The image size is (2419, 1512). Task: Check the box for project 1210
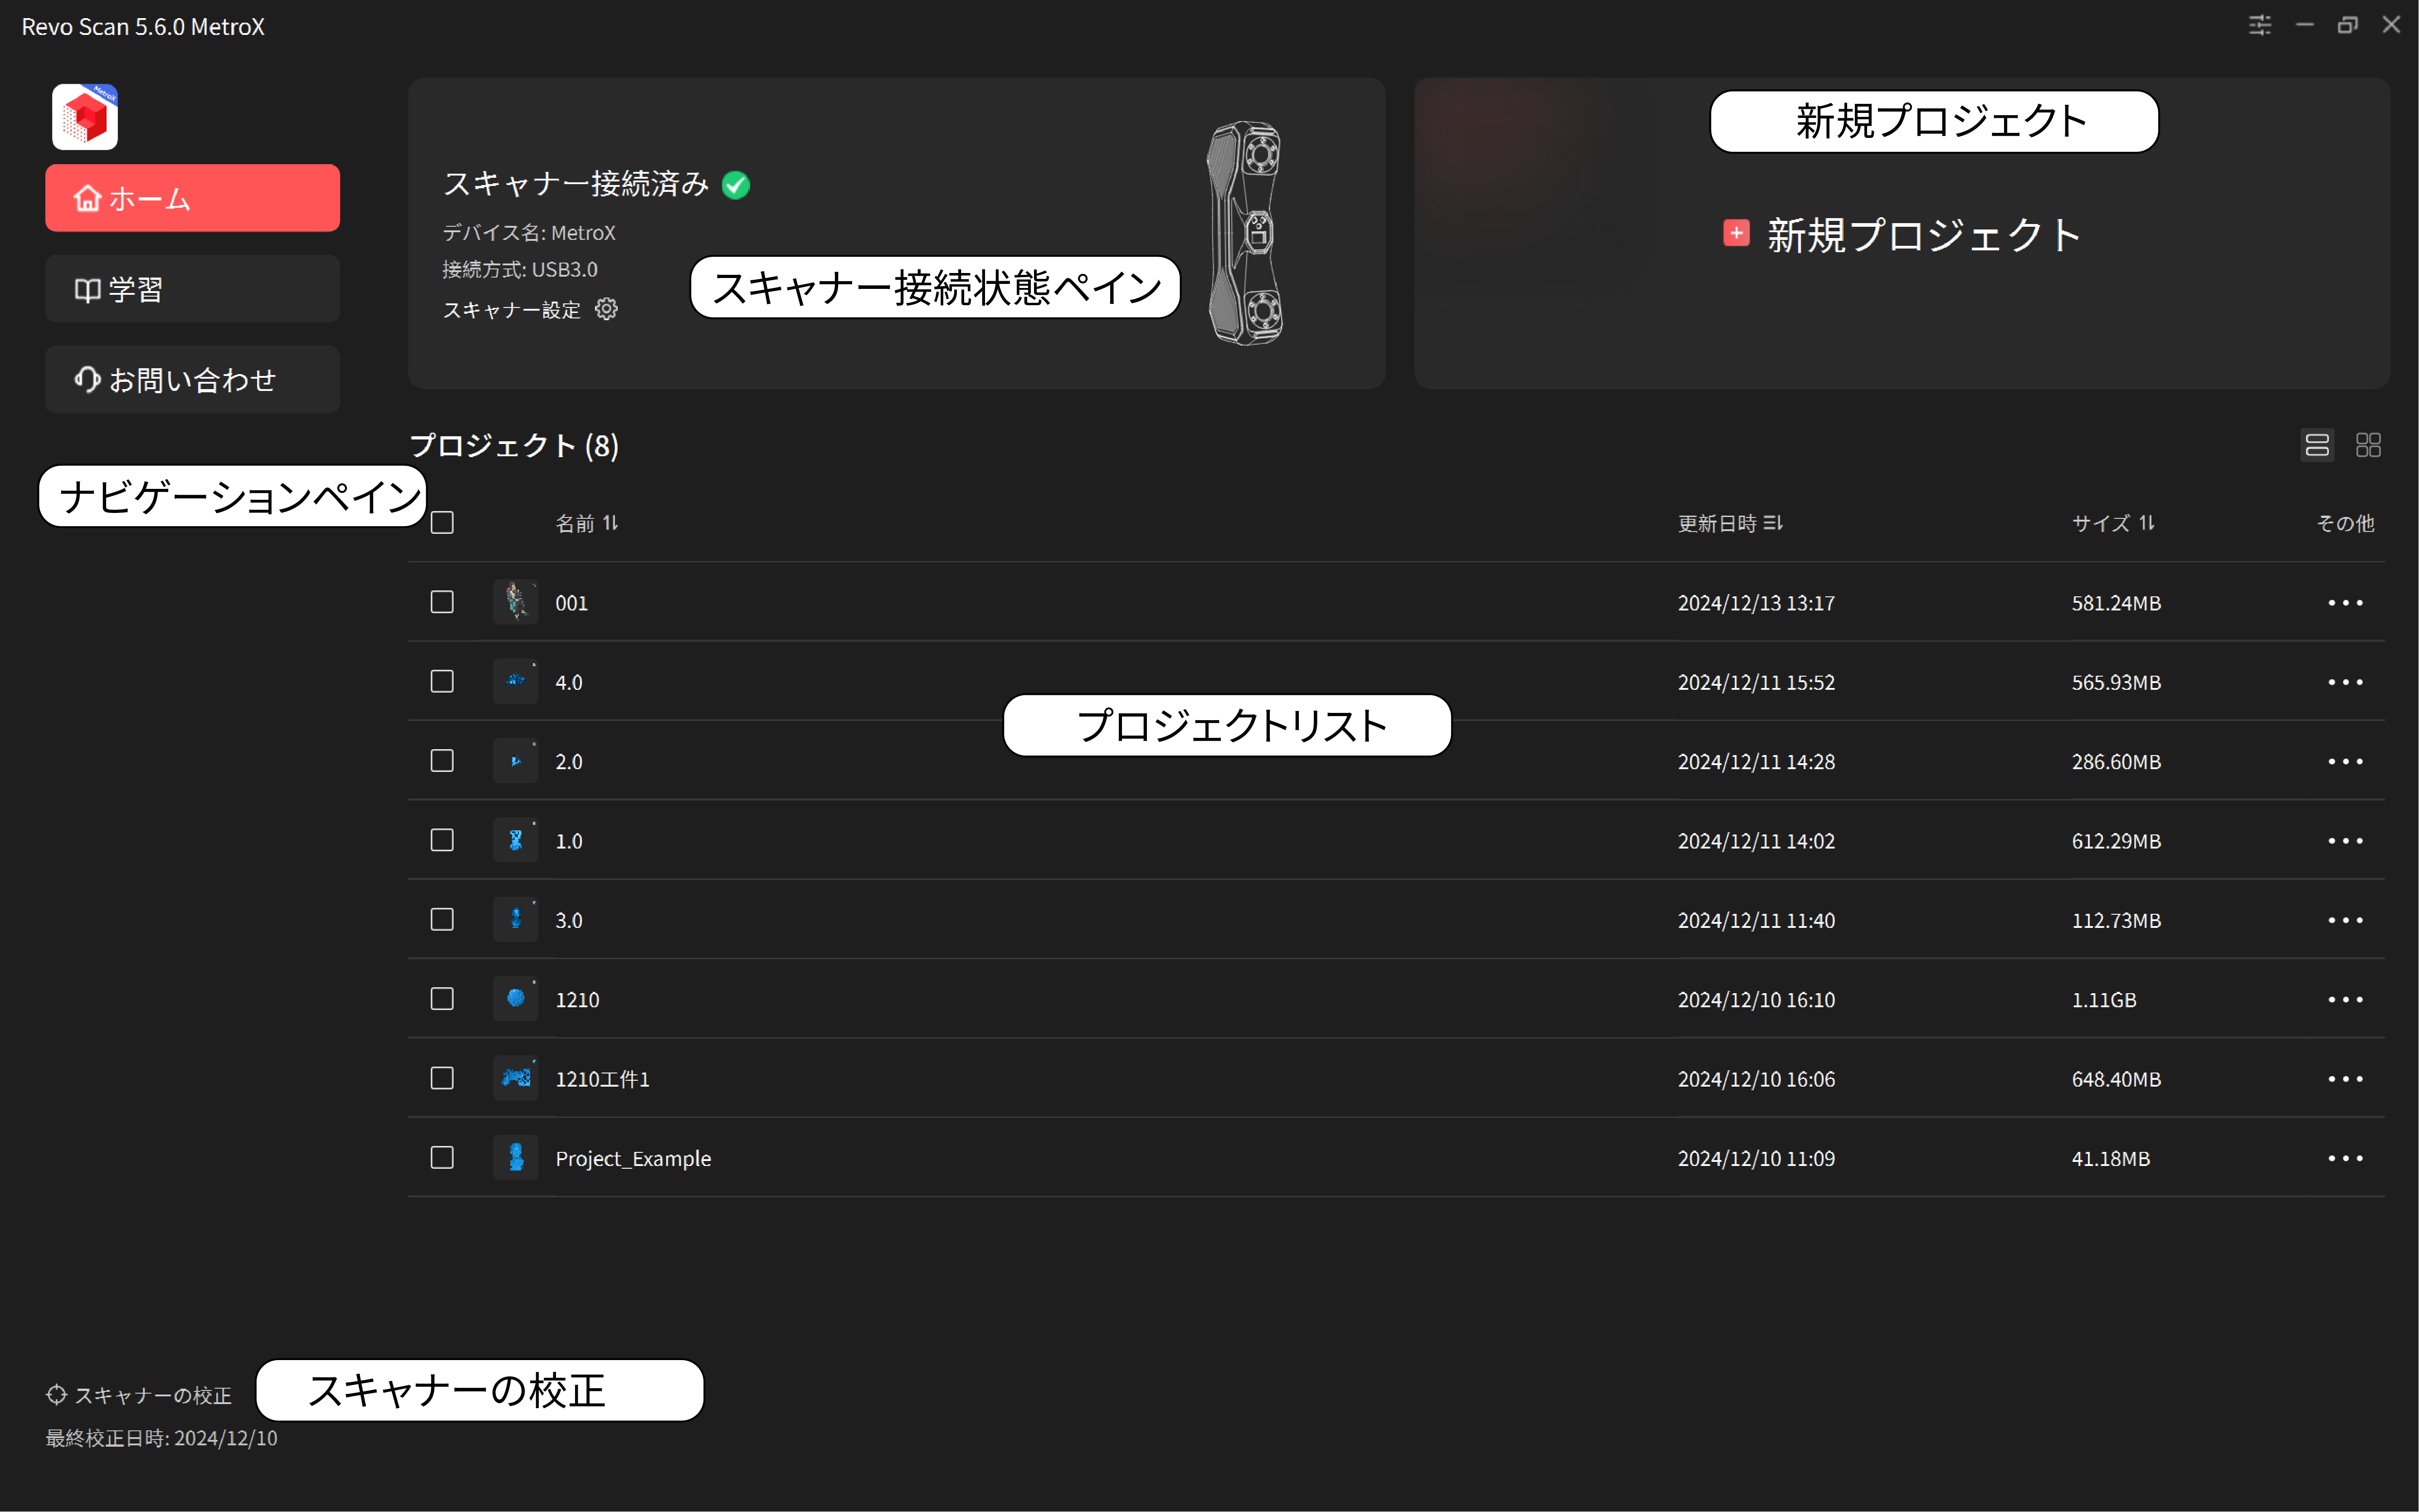coord(442,999)
